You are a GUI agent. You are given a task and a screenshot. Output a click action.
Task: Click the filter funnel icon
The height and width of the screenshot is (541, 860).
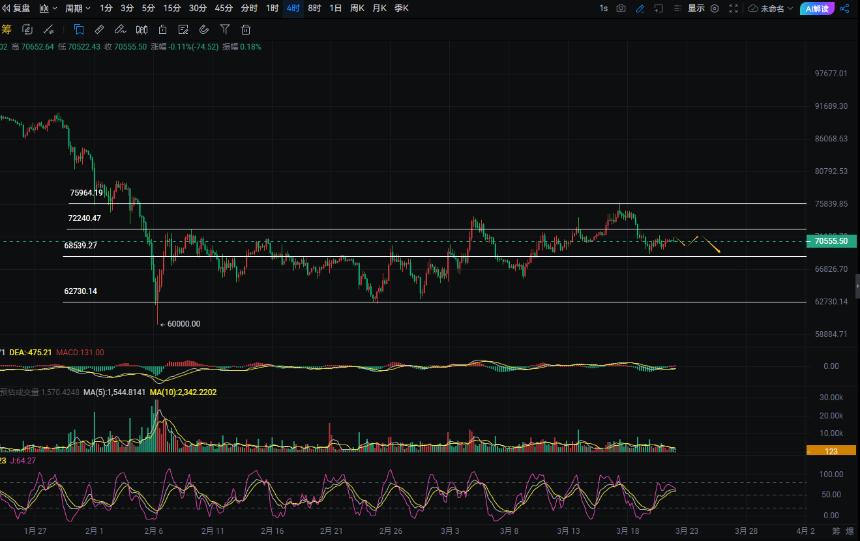(224, 30)
